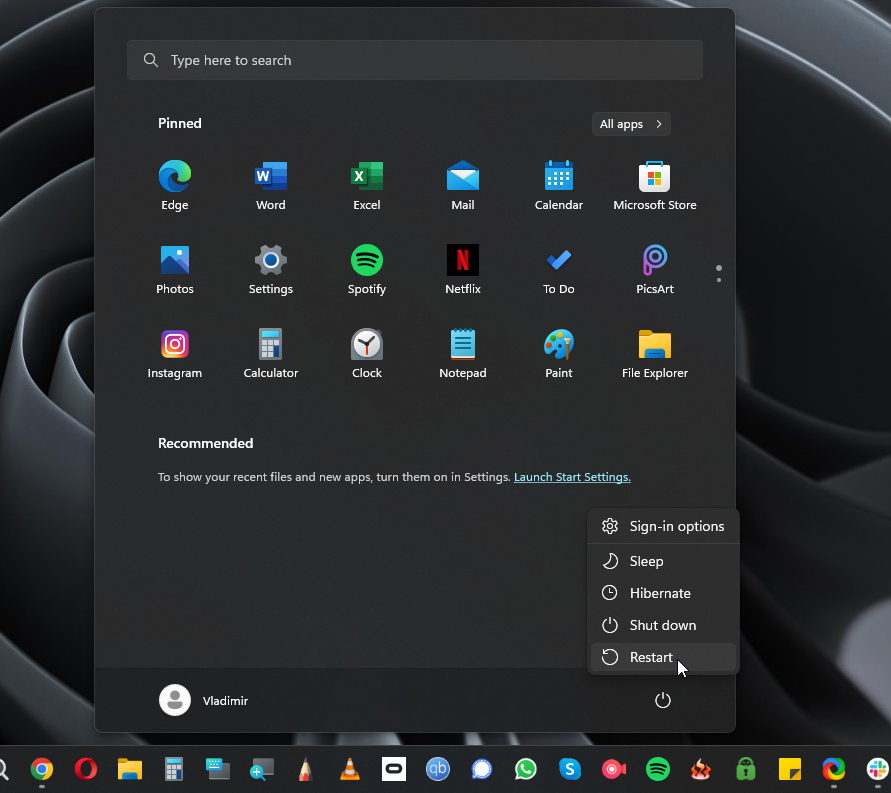Image resolution: width=891 pixels, height=793 pixels.
Task: Open Instagram pinned app
Action: (x=174, y=354)
